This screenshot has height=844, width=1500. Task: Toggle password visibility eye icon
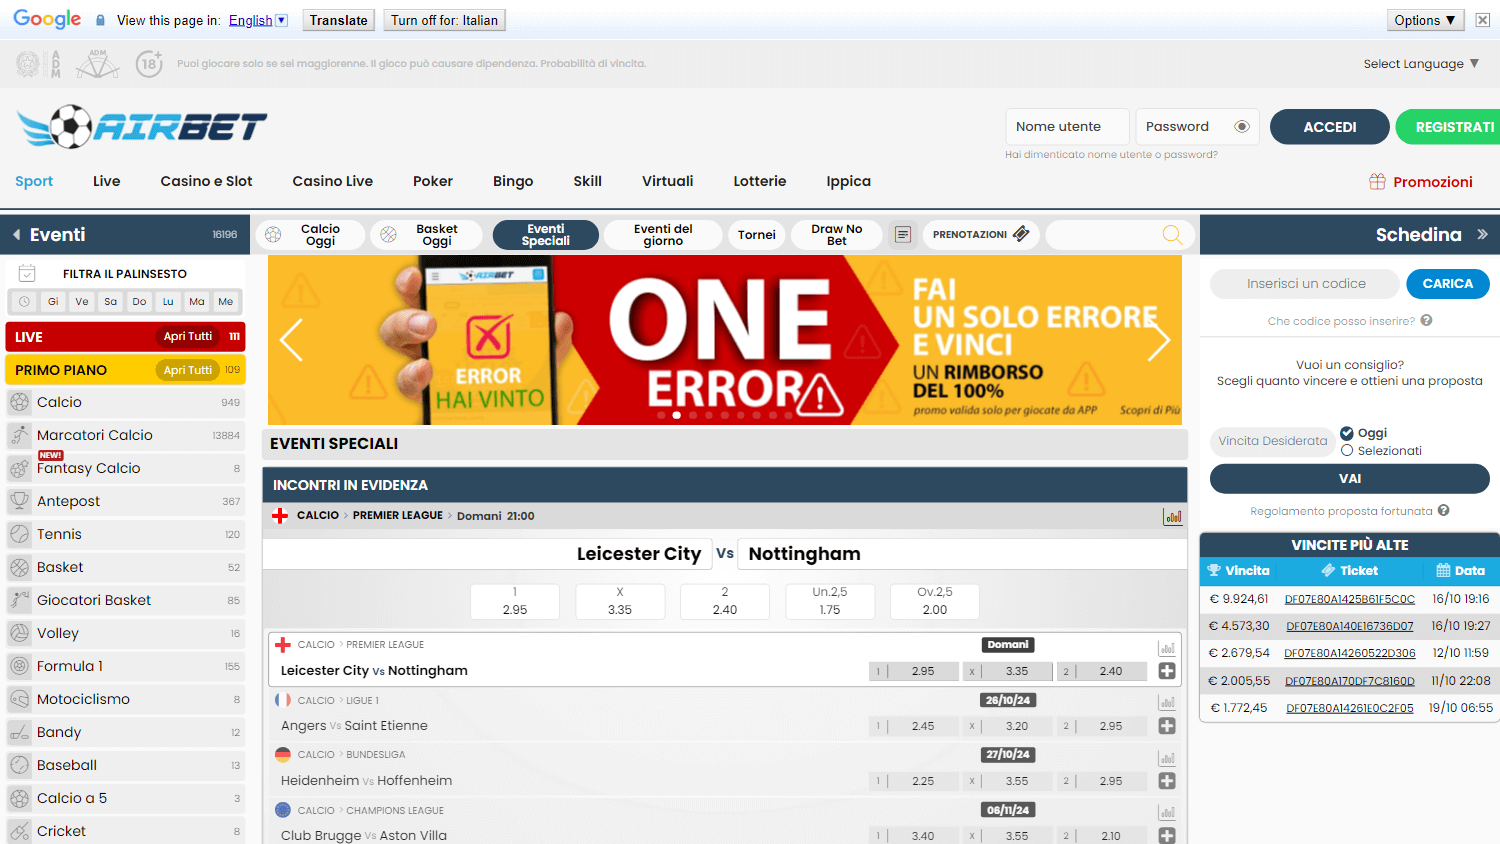(x=1242, y=127)
